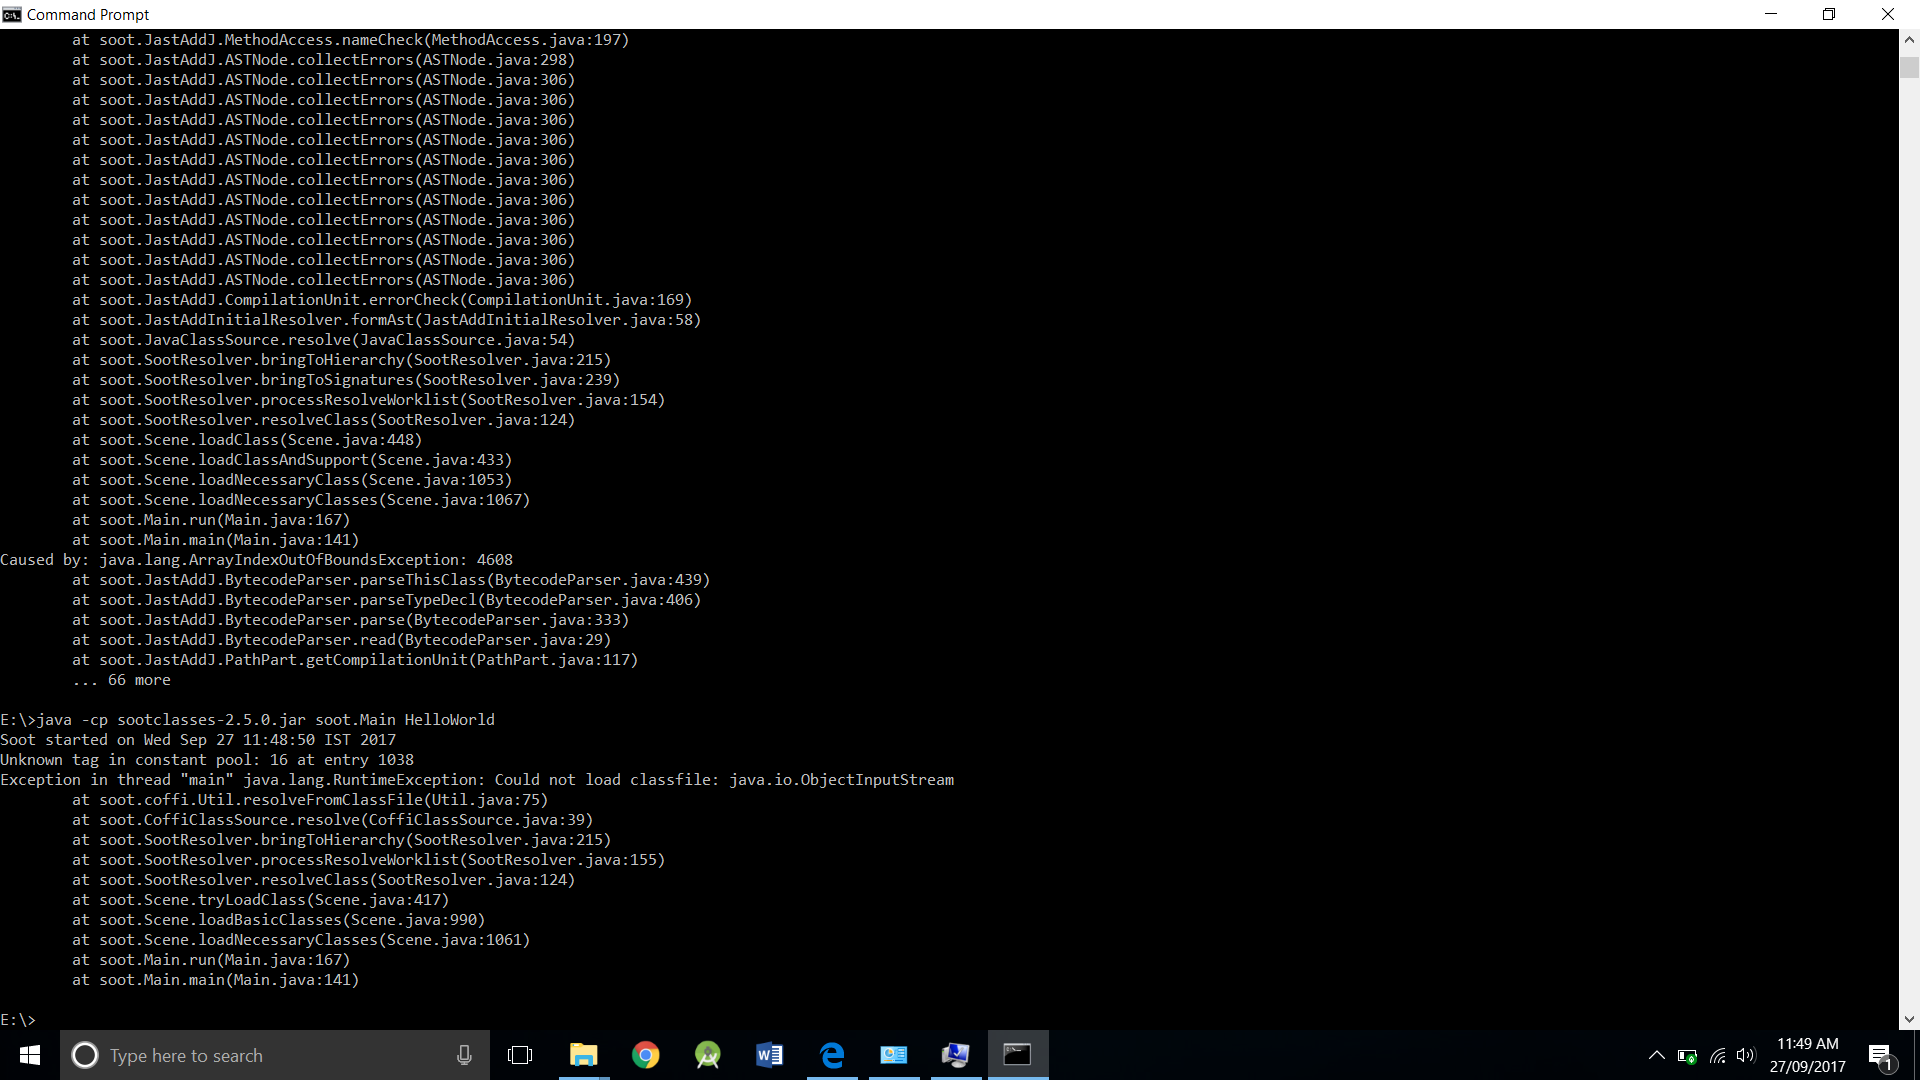Viewport: 1920px width, 1080px height.
Task: Switch to Microsoft Edge in taskbar
Action: coord(832,1055)
